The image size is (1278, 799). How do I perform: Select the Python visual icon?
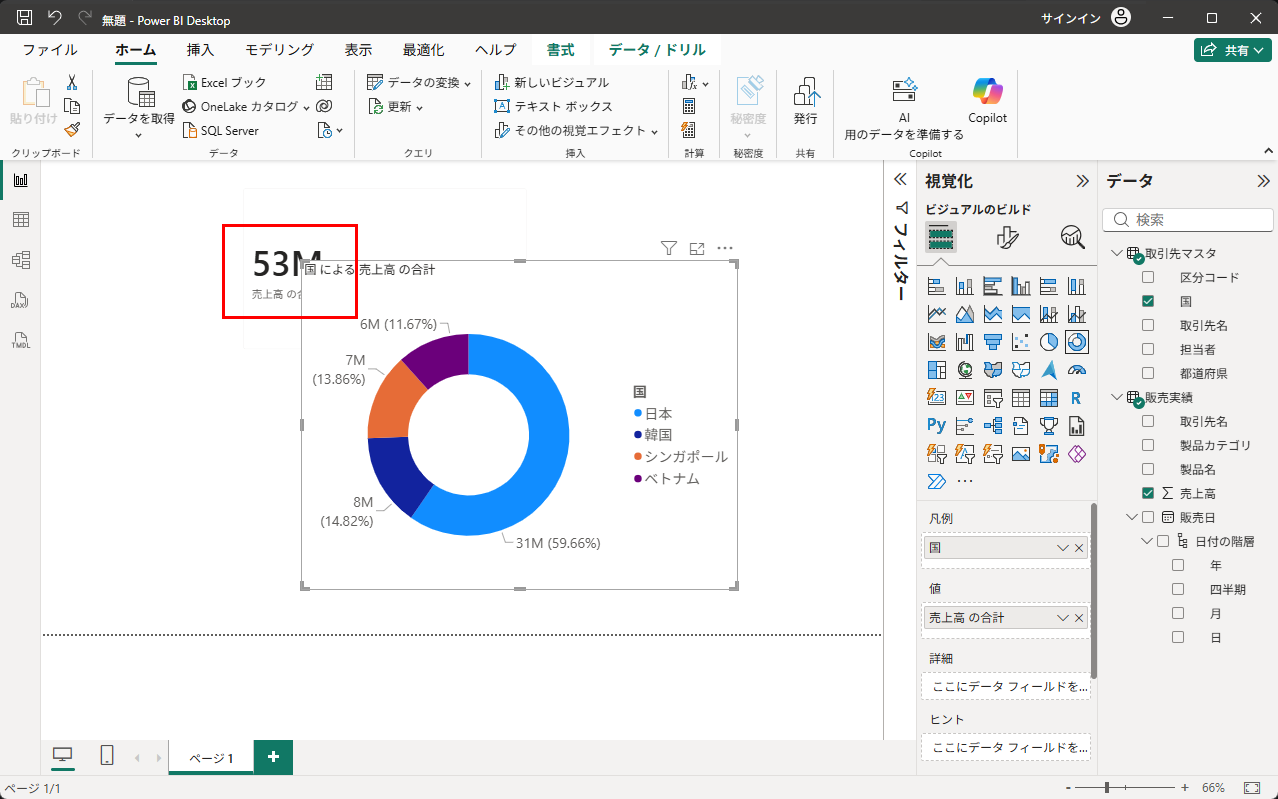937,425
